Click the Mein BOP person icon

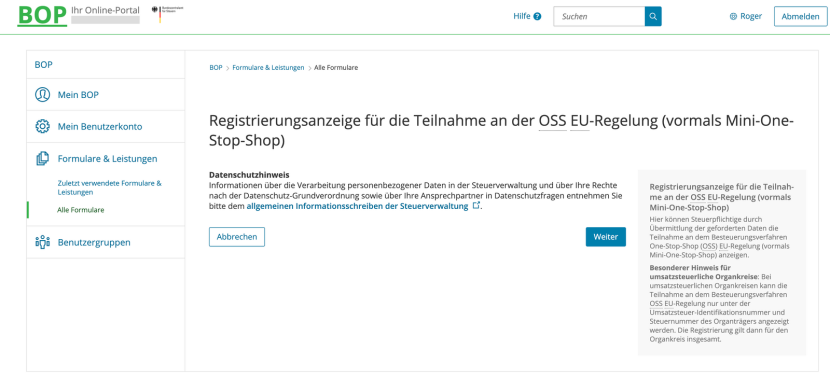pos(42,95)
